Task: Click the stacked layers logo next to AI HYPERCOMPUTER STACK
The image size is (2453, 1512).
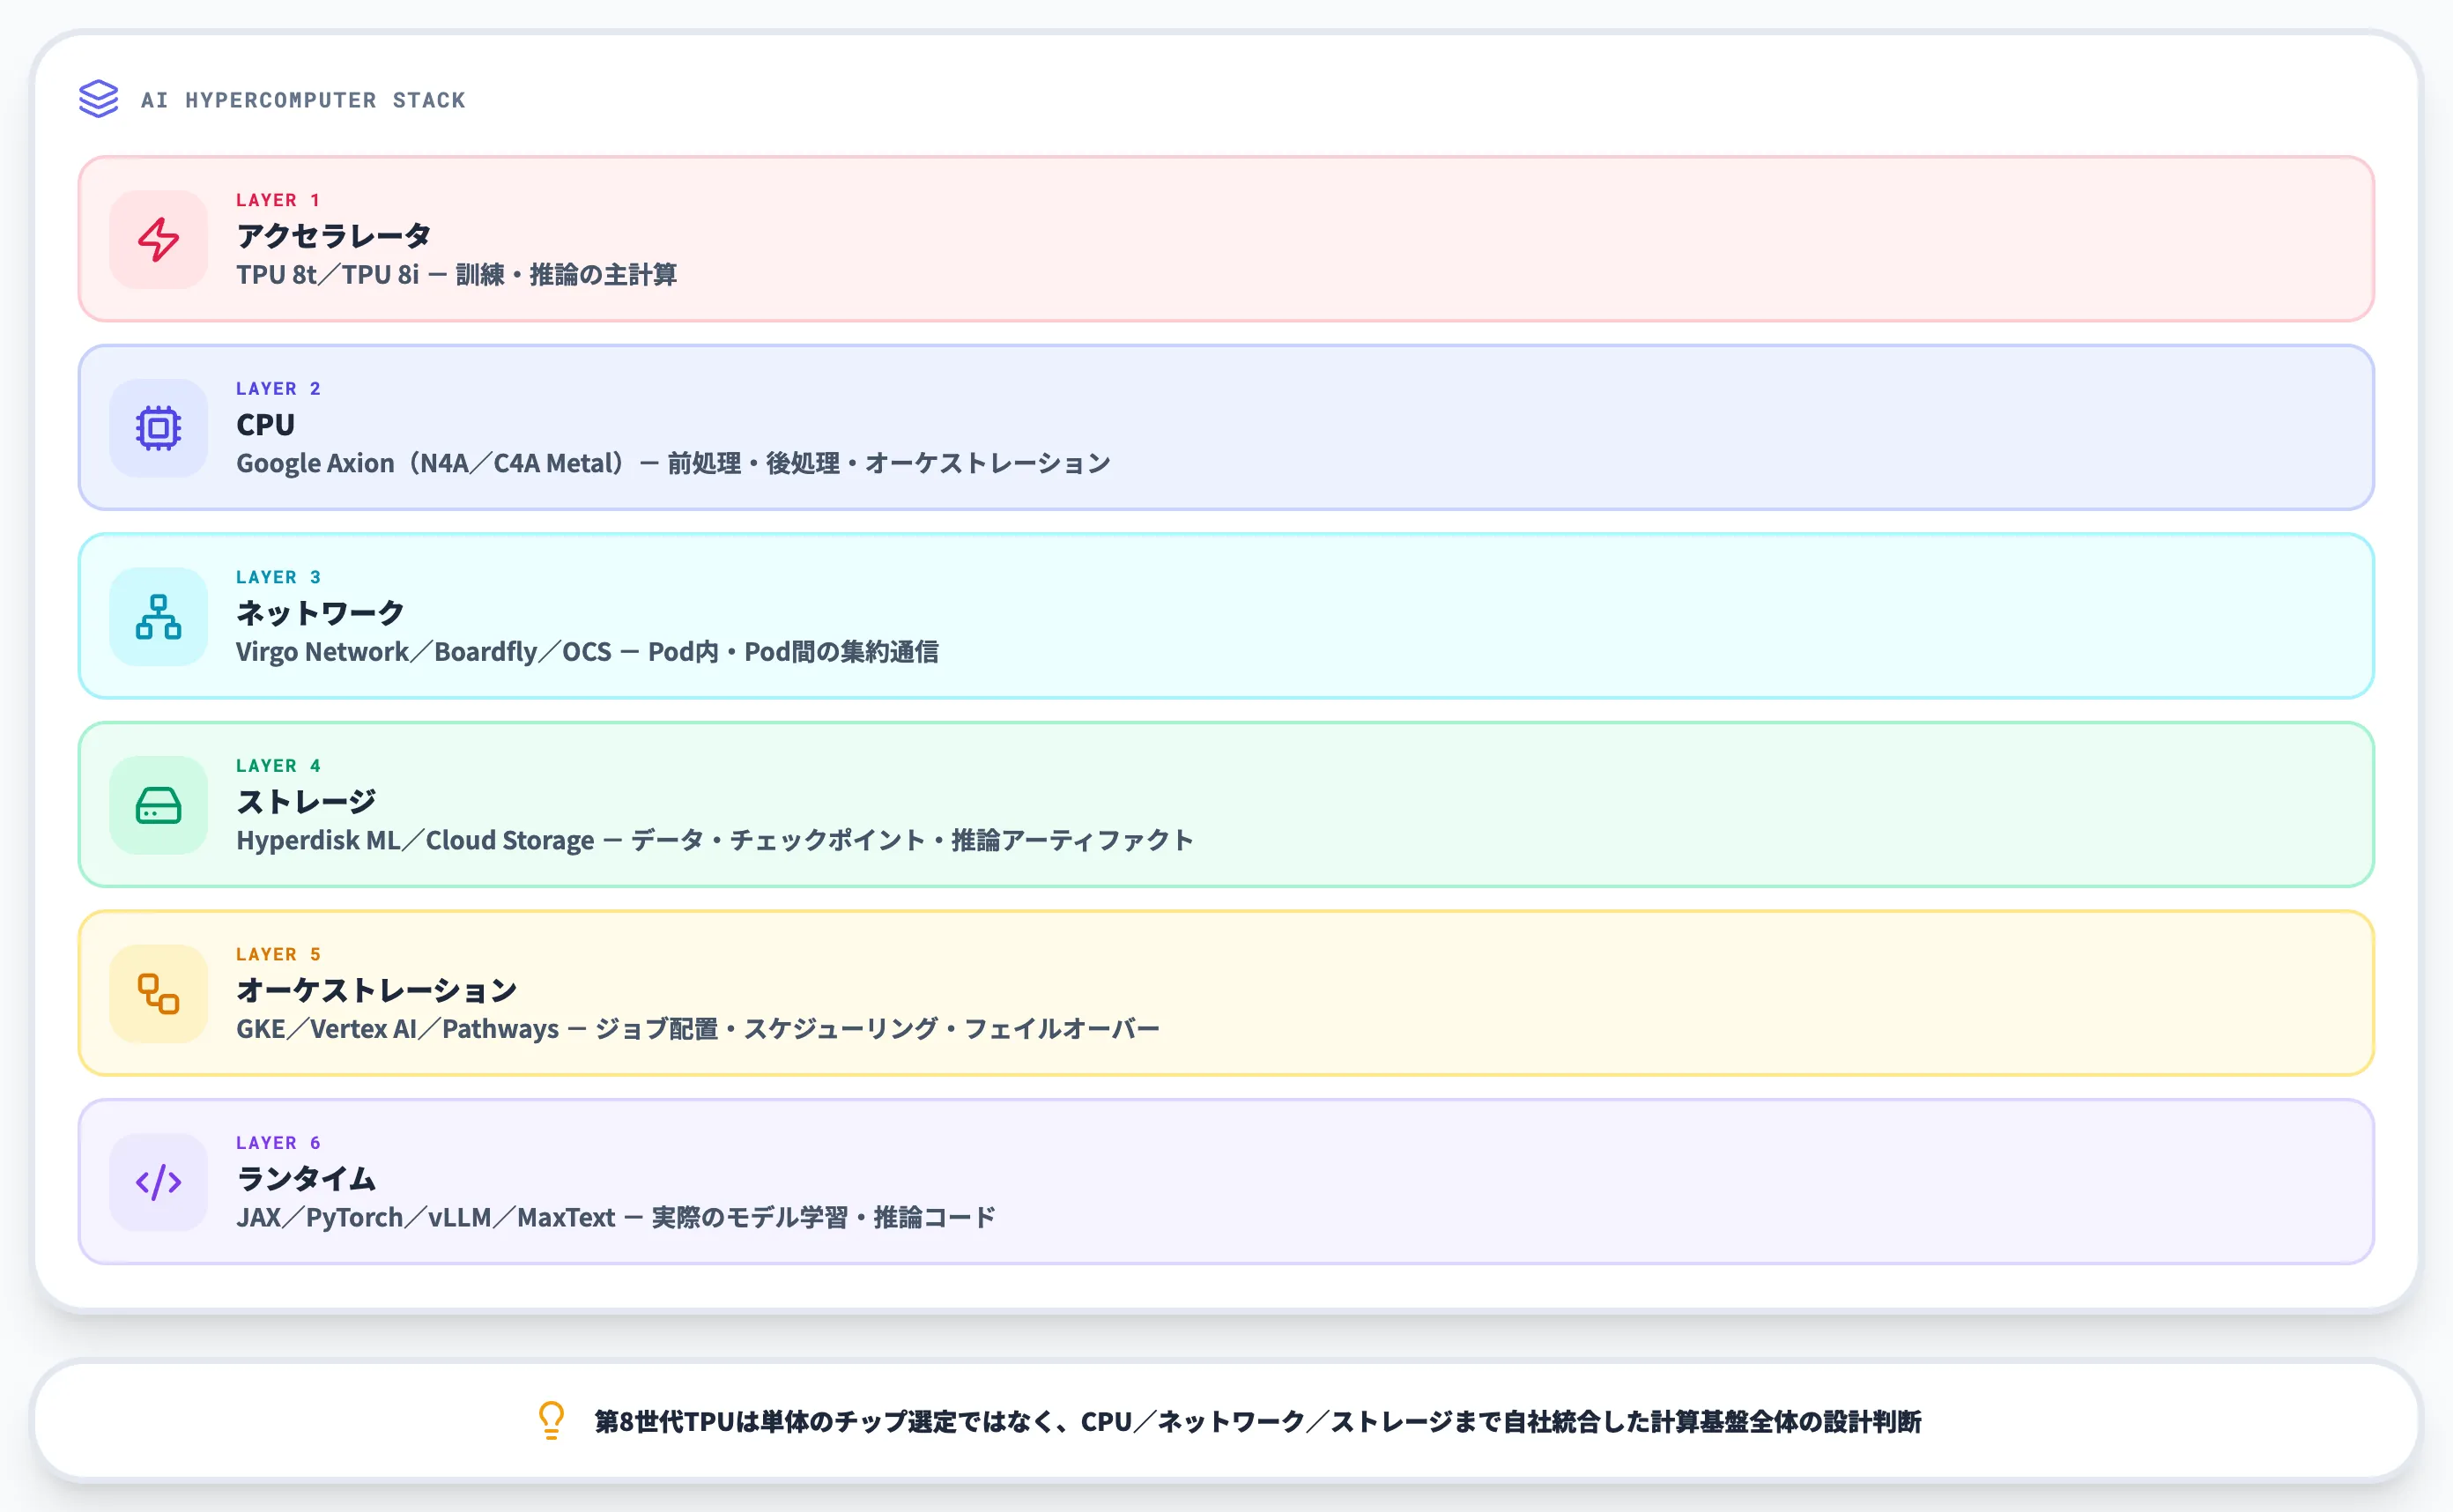Action: pyautogui.click(x=99, y=99)
